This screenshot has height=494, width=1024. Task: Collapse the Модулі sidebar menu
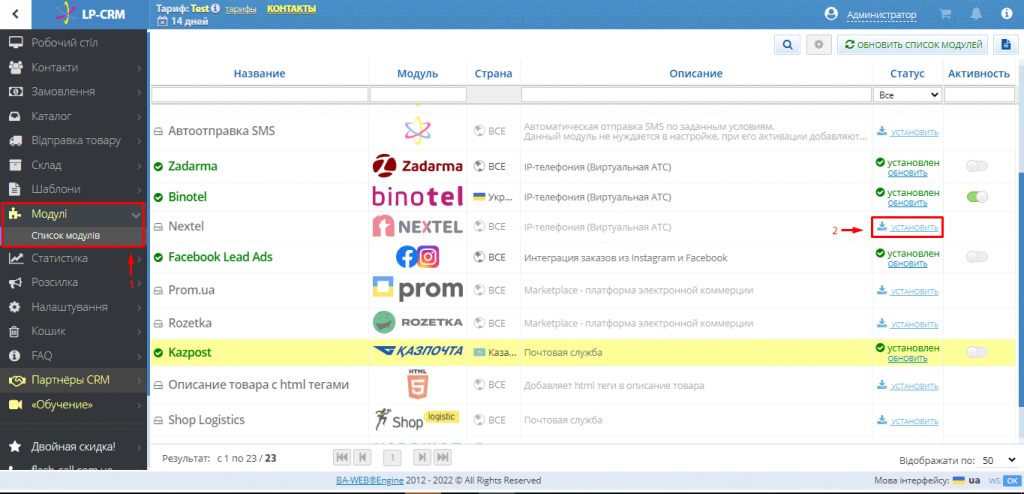point(72,214)
